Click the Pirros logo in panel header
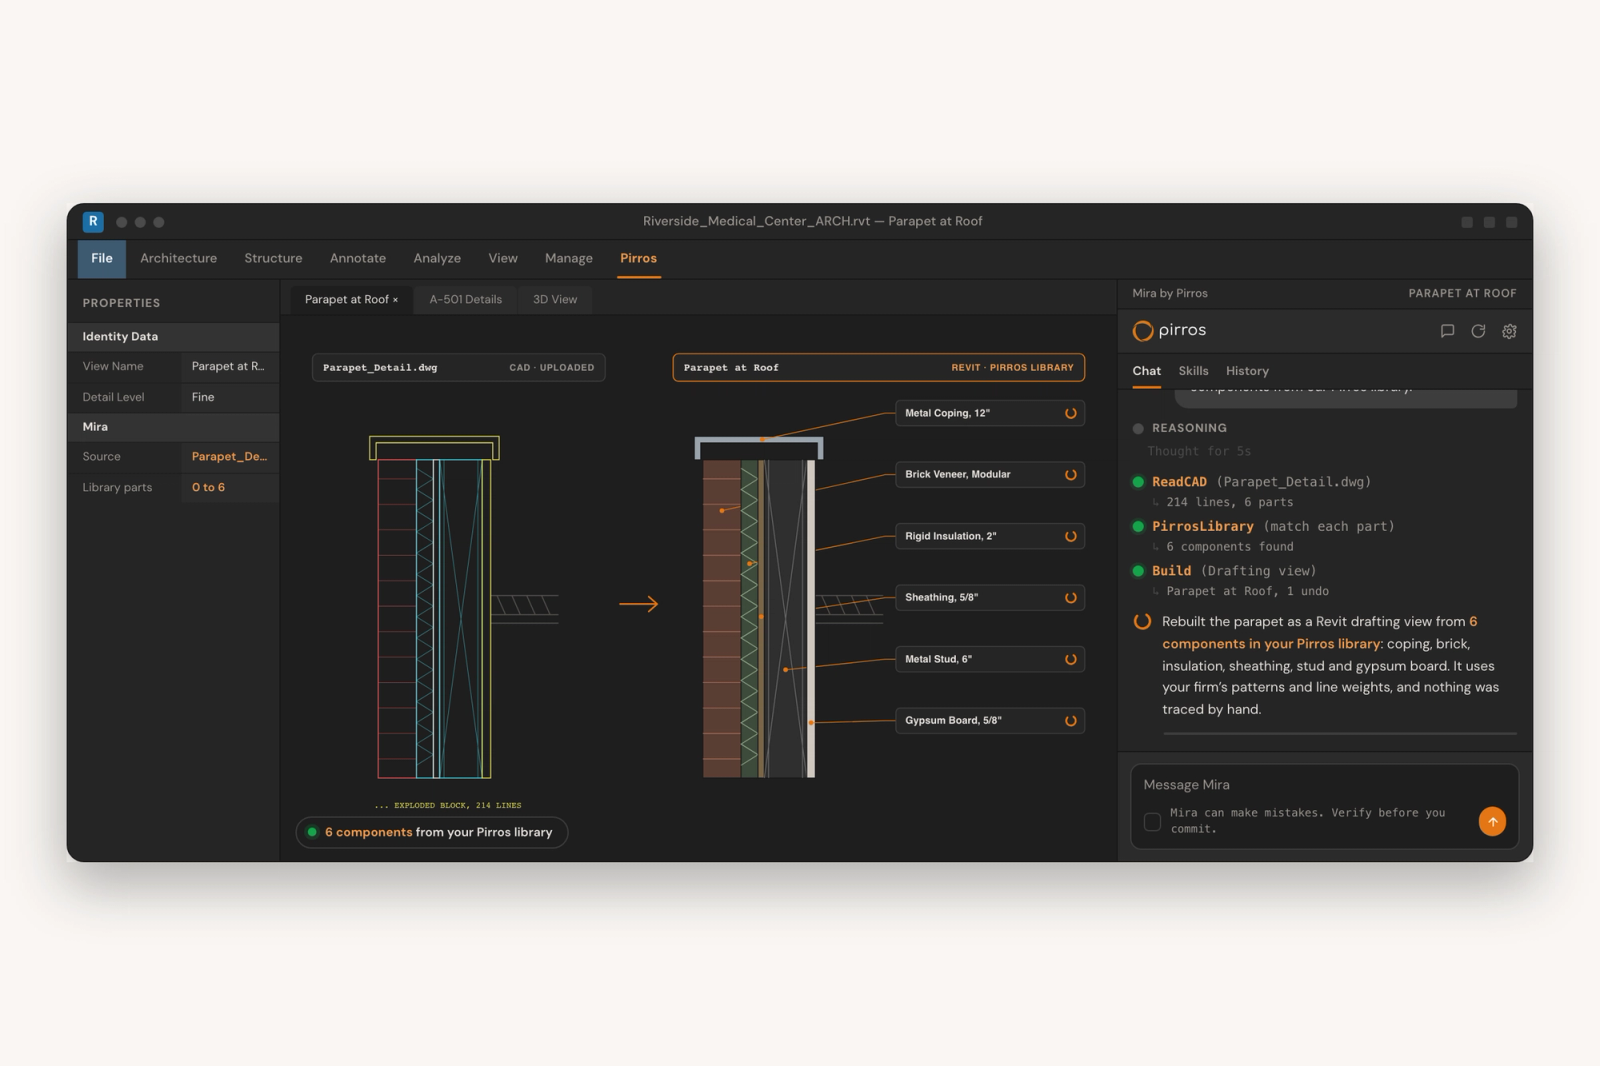 pos(1169,330)
